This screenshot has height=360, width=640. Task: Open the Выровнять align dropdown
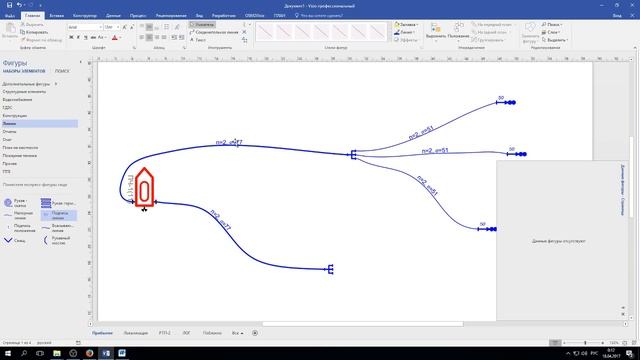click(x=436, y=31)
